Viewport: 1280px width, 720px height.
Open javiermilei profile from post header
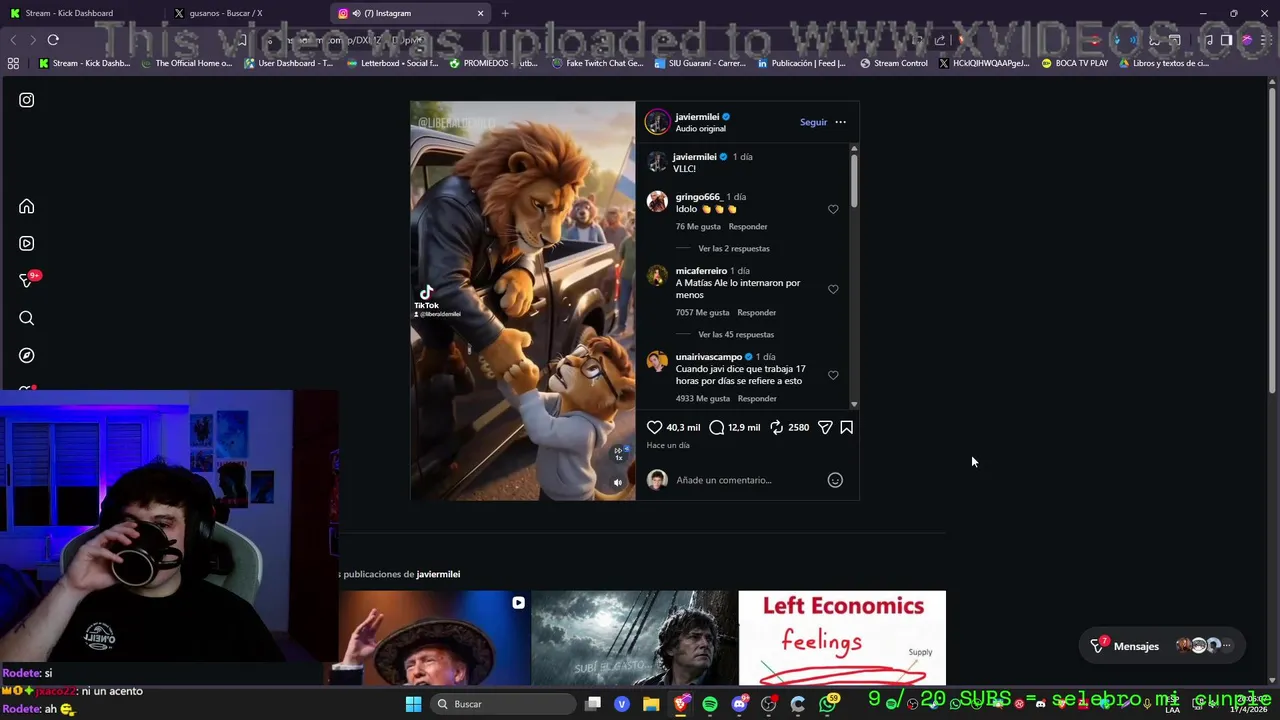697,117
